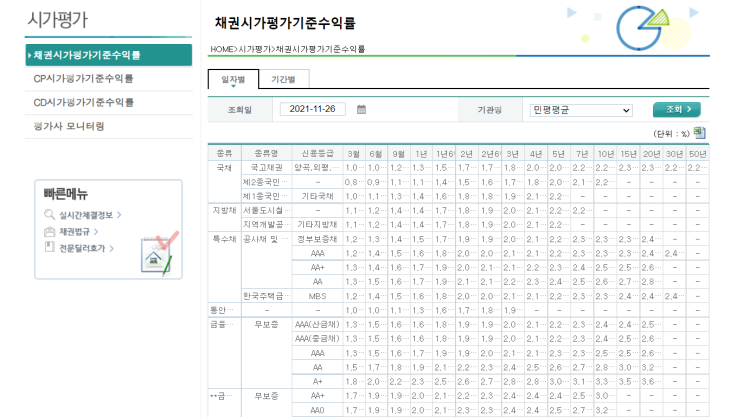Download table via Excel export icon
The width and height of the screenshot is (743, 417).
point(699,133)
